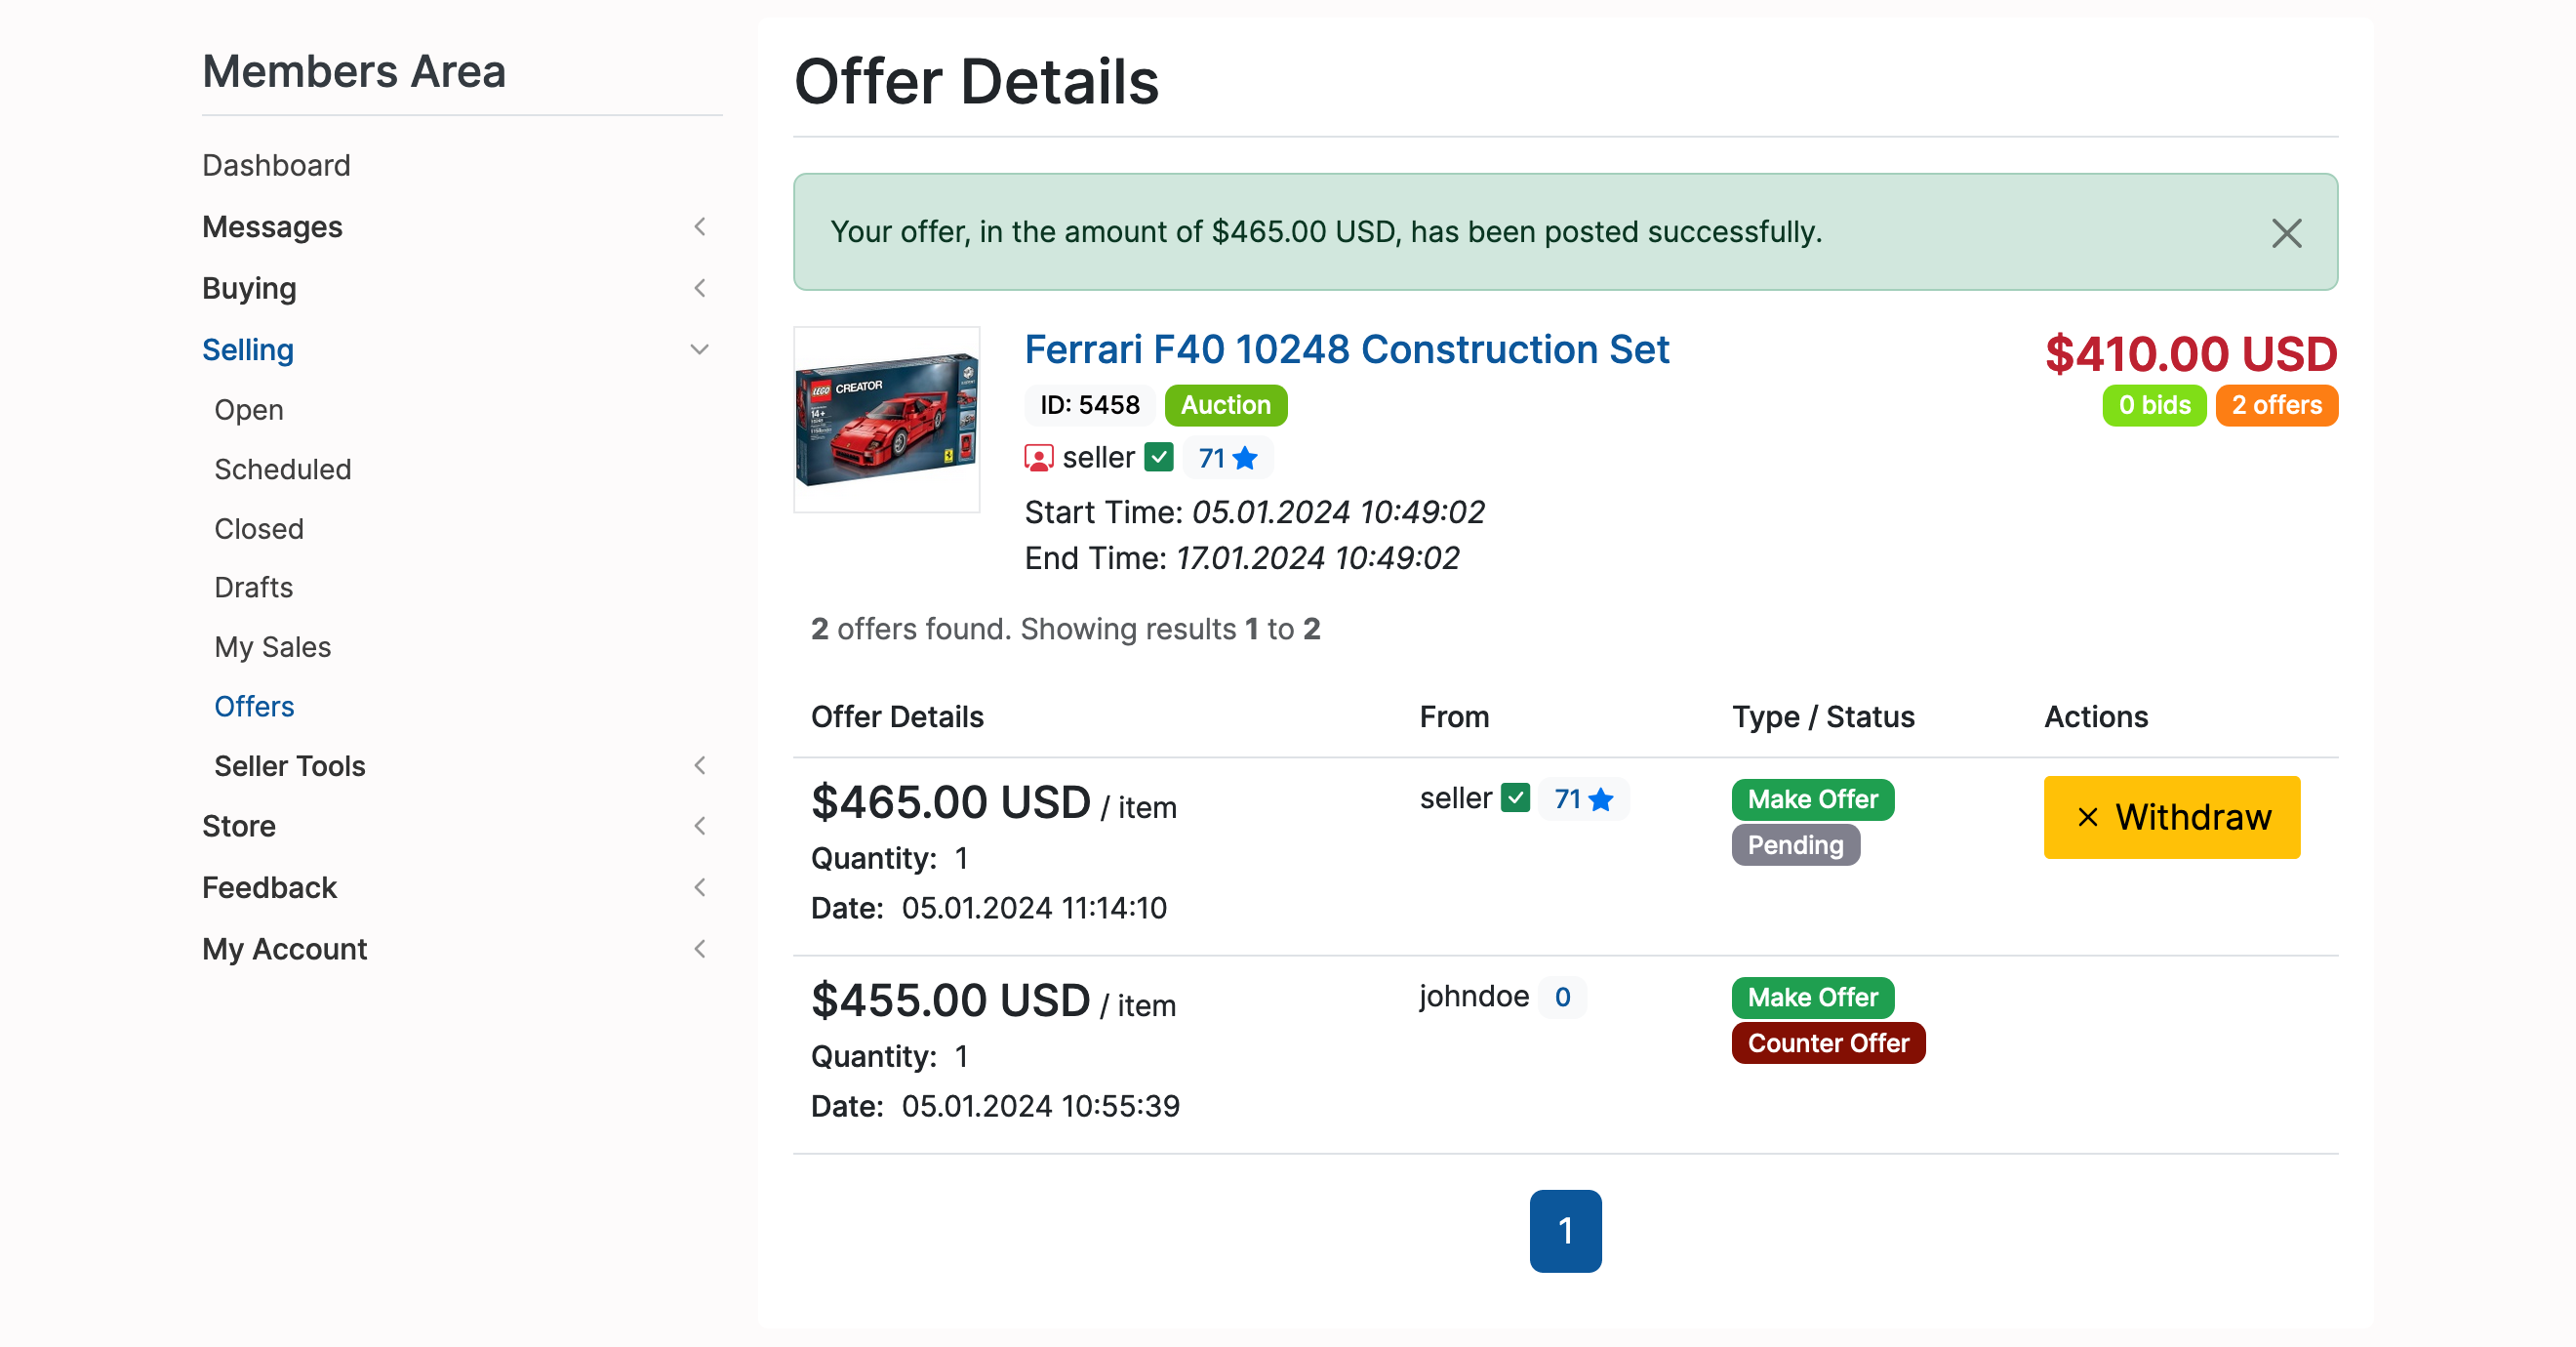Collapse the Selling section chevron
2576x1347 pixels.
(700, 349)
